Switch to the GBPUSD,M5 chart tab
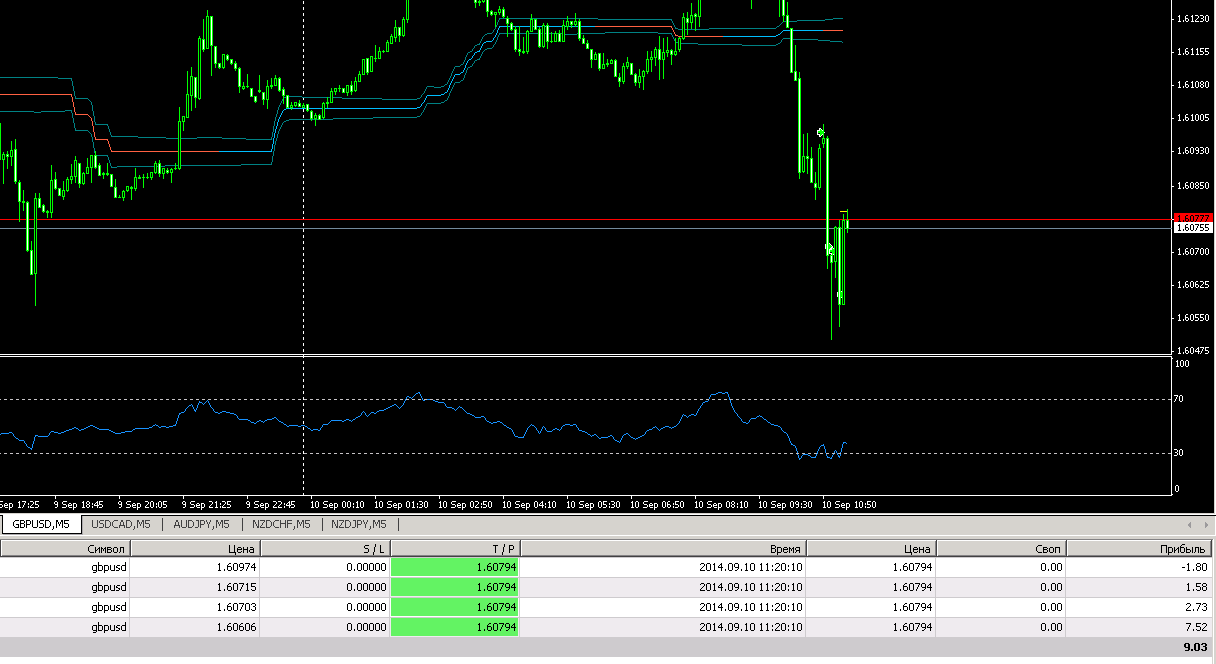The height and width of the screenshot is (664, 1216). (x=41, y=524)
